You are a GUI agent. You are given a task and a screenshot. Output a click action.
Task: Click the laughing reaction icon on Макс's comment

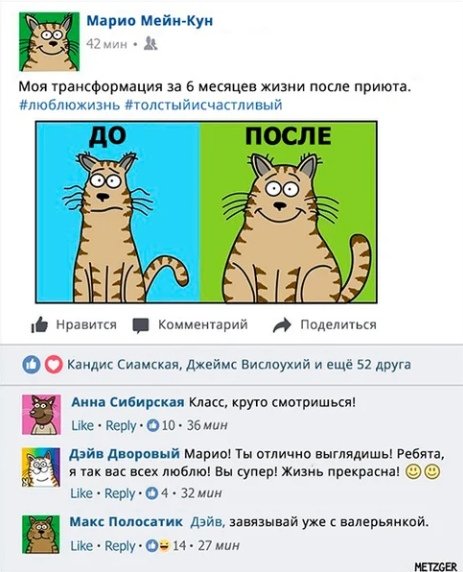[x=164, y=546]
